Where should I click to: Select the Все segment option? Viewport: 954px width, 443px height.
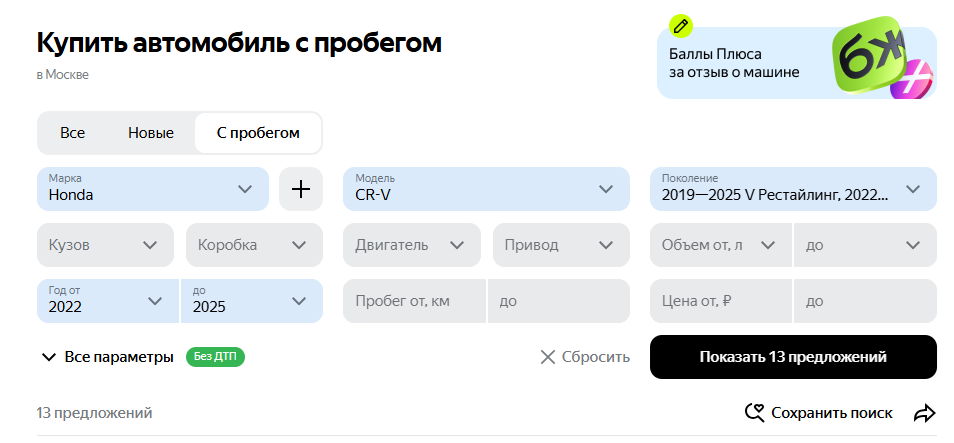click(x=72, y=133)
